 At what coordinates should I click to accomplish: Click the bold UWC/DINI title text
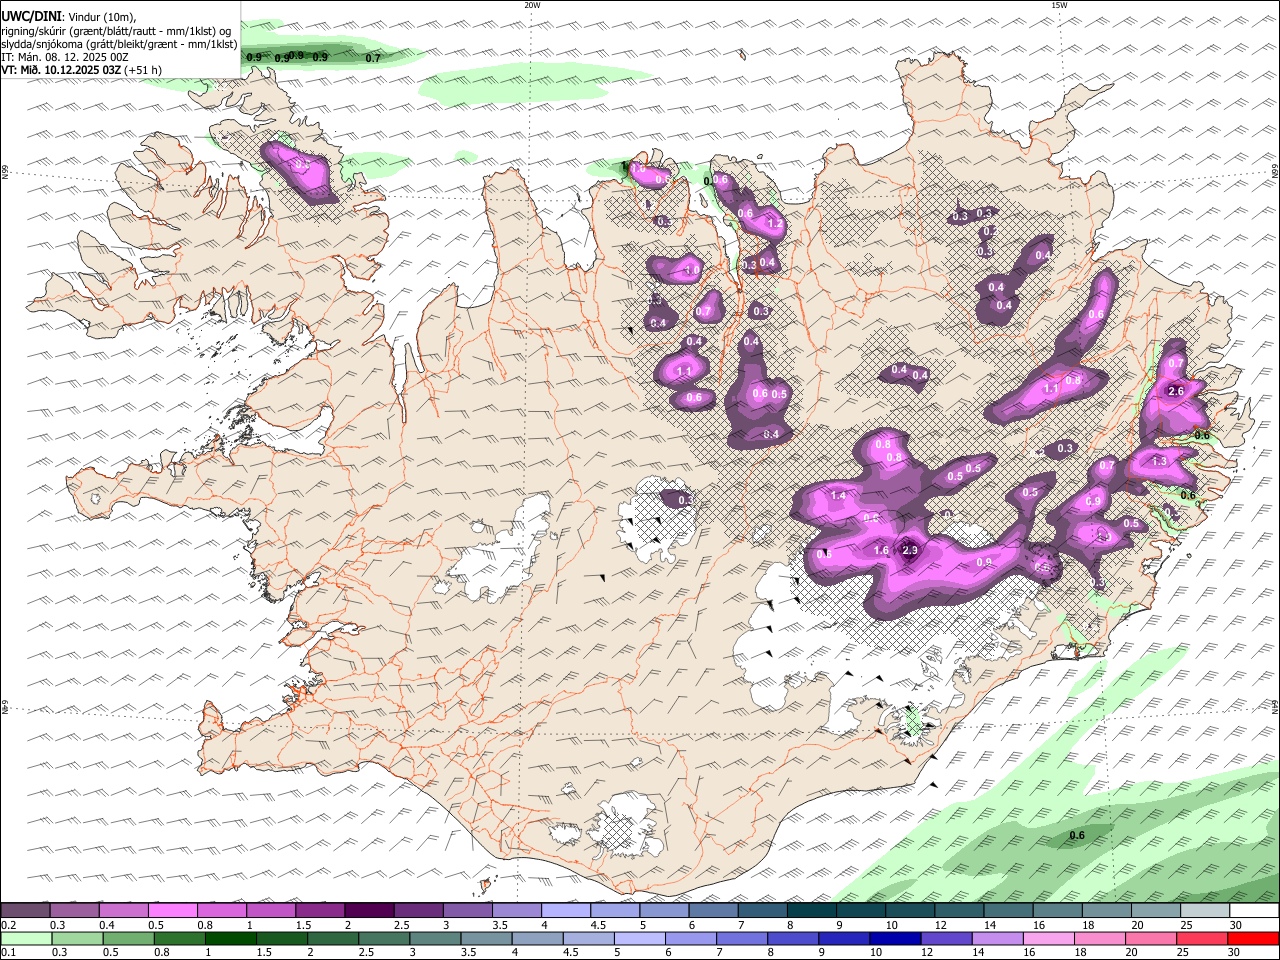pos(31,15)
